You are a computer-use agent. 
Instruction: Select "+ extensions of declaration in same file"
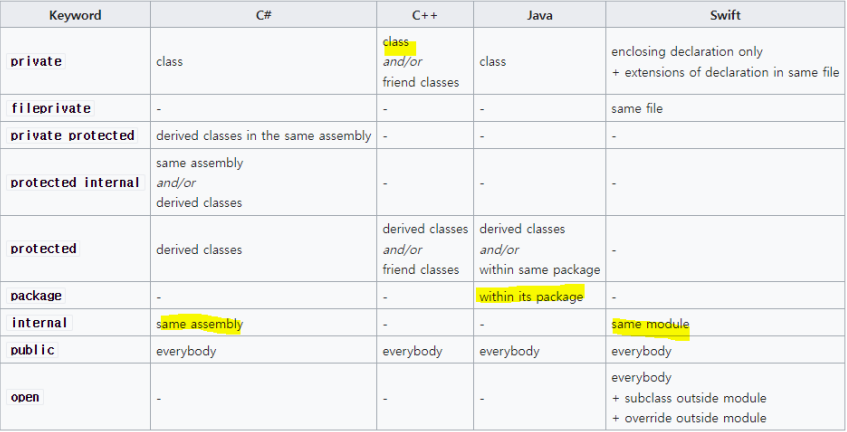[x=725, y=72]
